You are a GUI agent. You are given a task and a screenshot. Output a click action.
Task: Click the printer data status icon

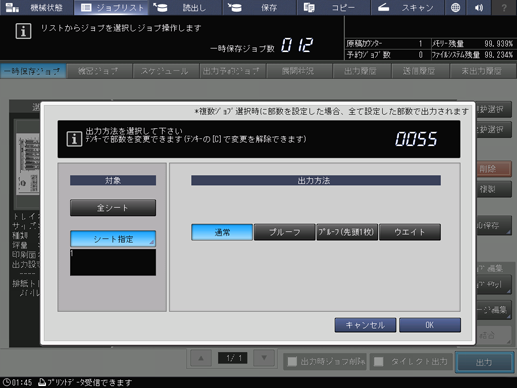pos(42,382)
